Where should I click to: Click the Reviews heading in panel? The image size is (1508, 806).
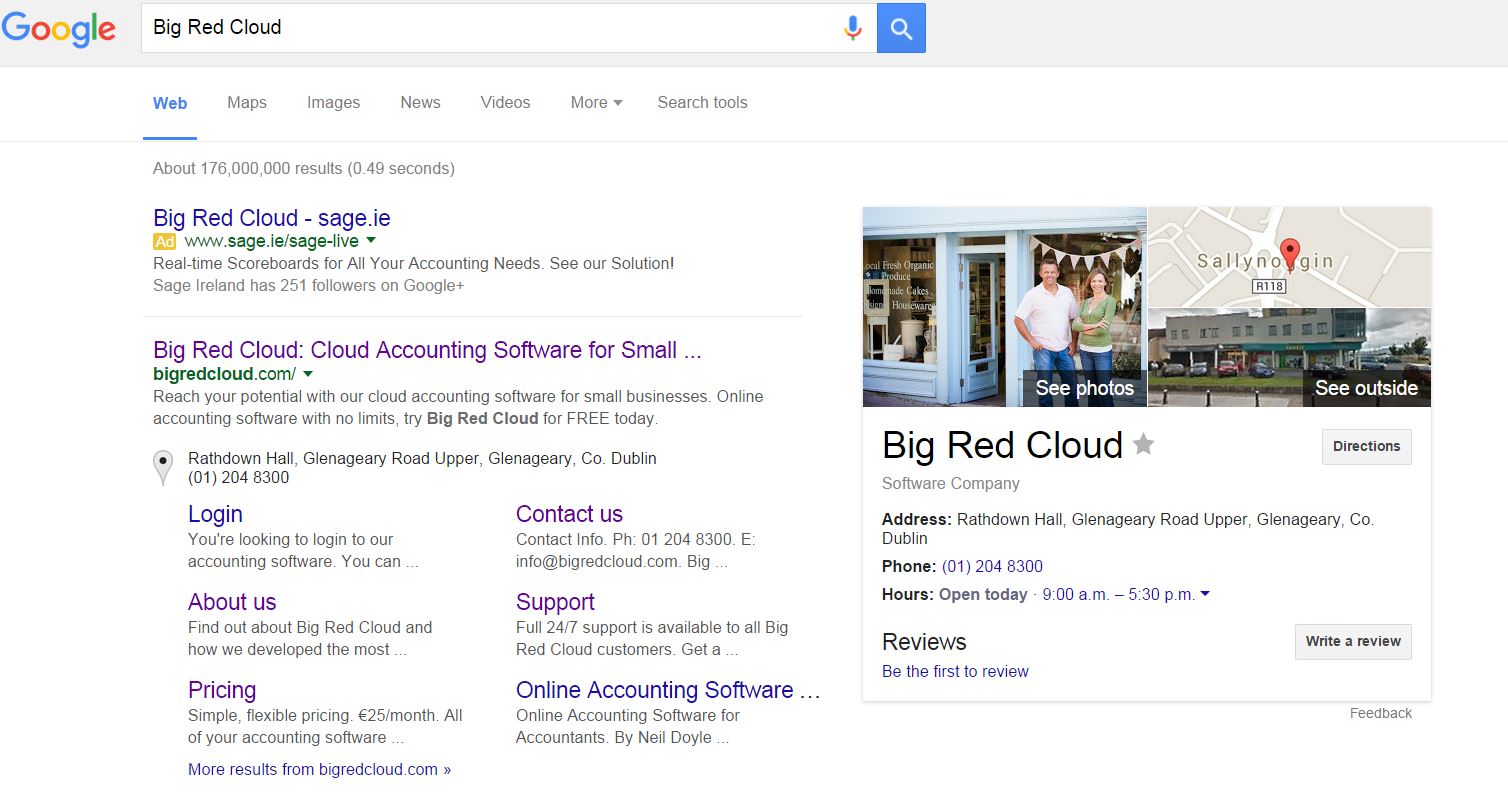pyautogui.click(x=924, y=642)
